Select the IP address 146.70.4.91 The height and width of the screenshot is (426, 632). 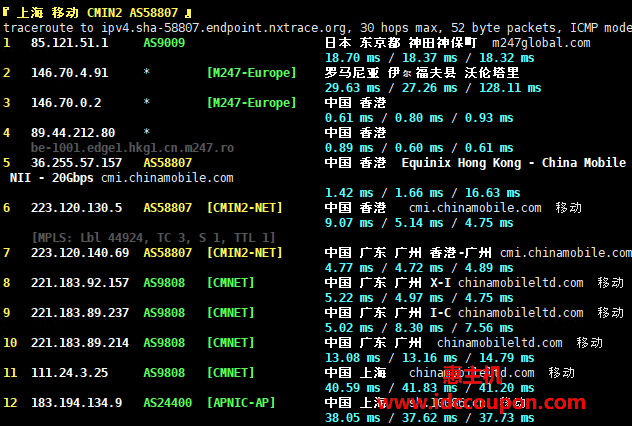coord(70,73)
